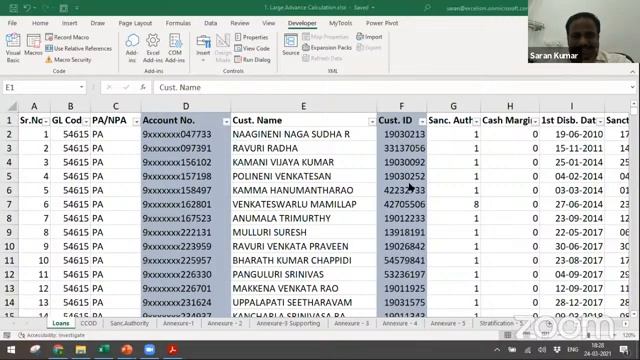Screen dimensions: 640x360
Task: Open Adobe Acrobat from the taskbar
Action: 173,350
